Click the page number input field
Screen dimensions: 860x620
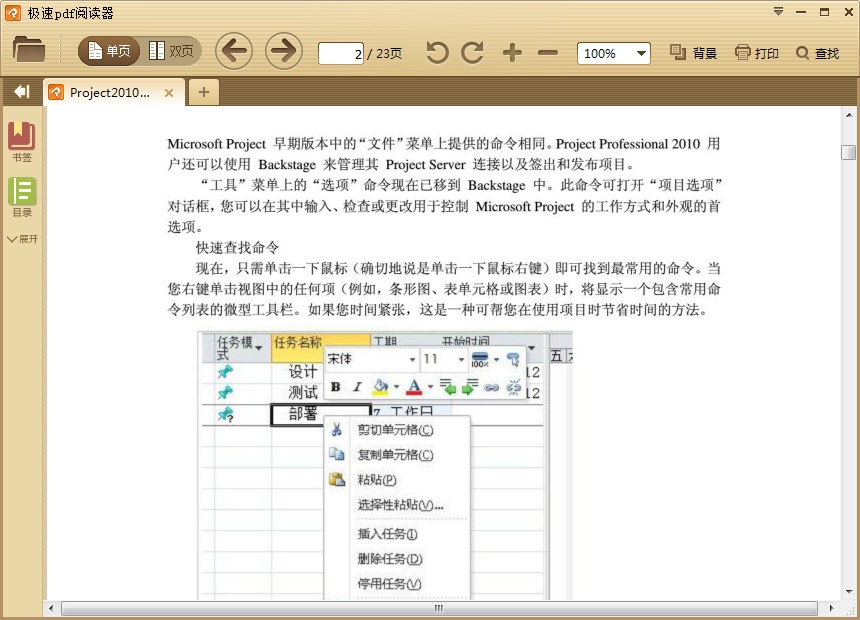(341, 53)
